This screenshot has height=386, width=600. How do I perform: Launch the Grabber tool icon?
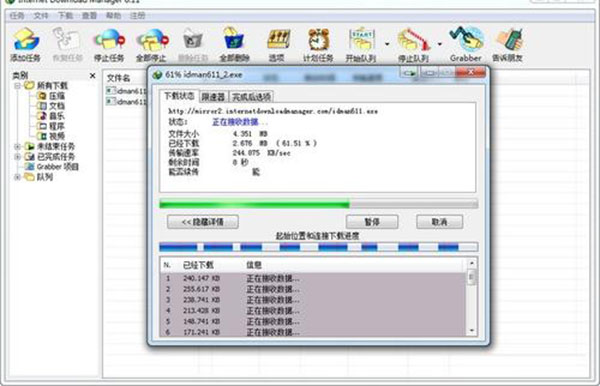tap(466, 39)
